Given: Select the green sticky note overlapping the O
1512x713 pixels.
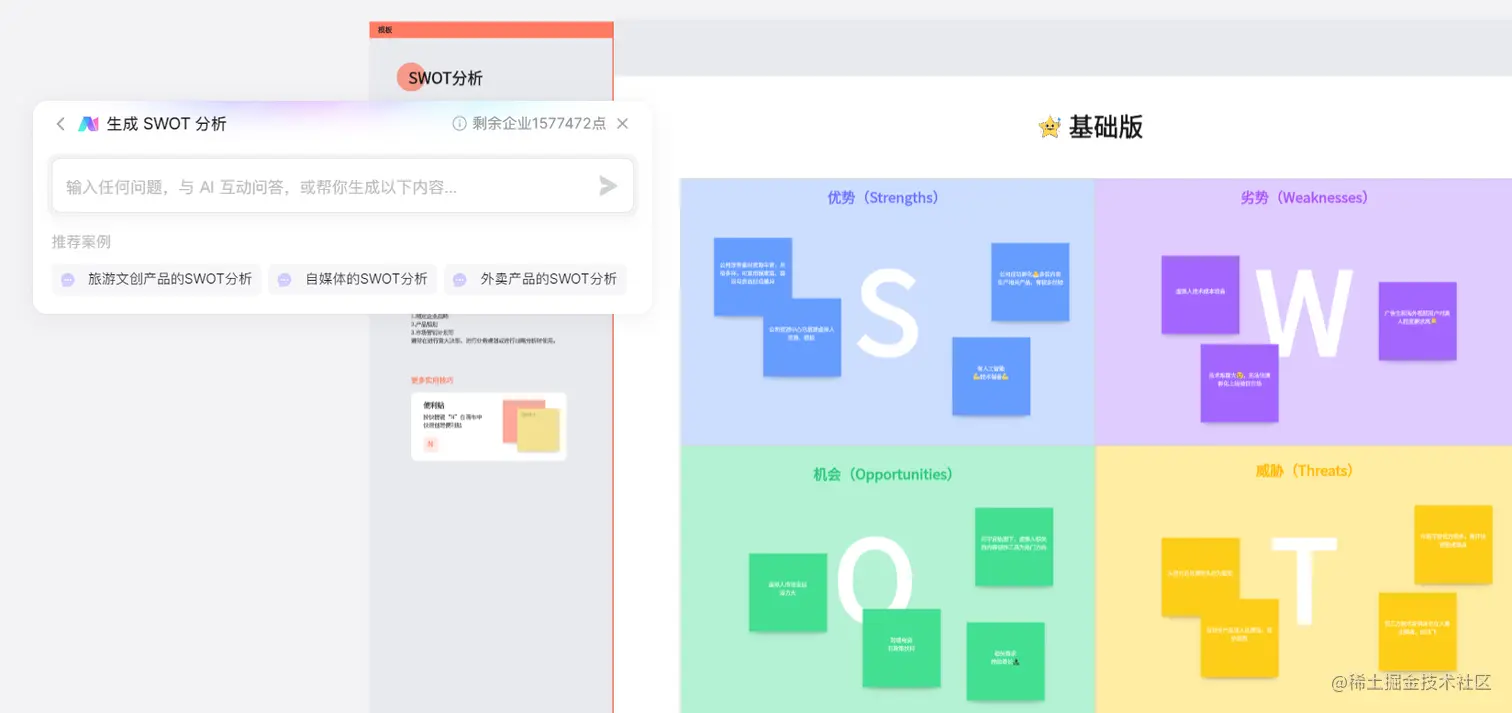Looking at the screenshot, I should click(902, 648).
